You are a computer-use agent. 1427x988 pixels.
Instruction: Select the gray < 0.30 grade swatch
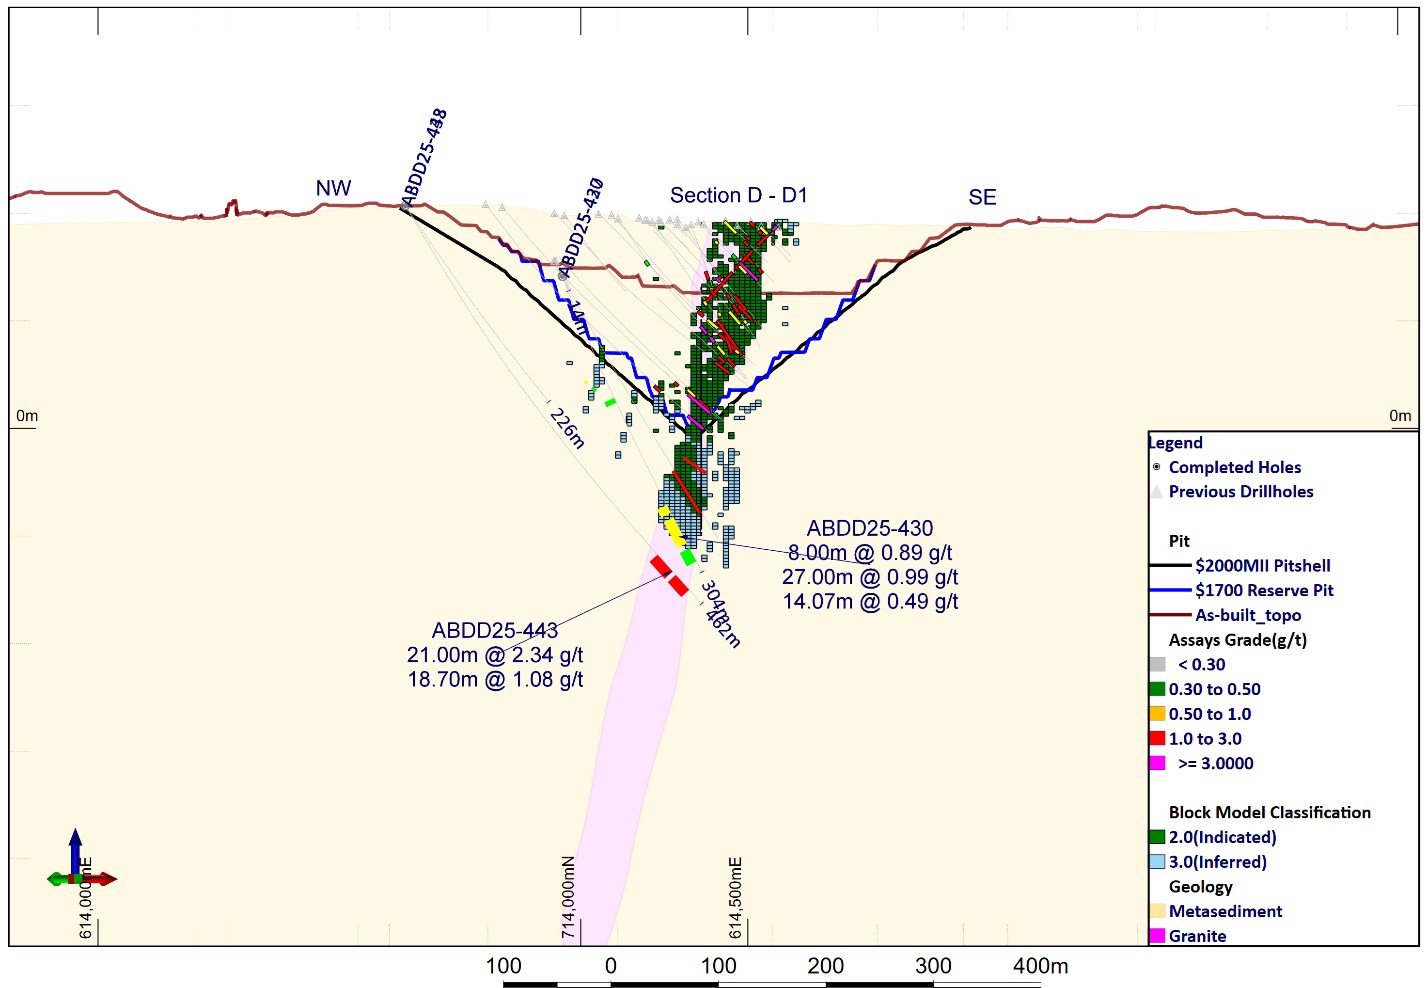click(1157, 664)
